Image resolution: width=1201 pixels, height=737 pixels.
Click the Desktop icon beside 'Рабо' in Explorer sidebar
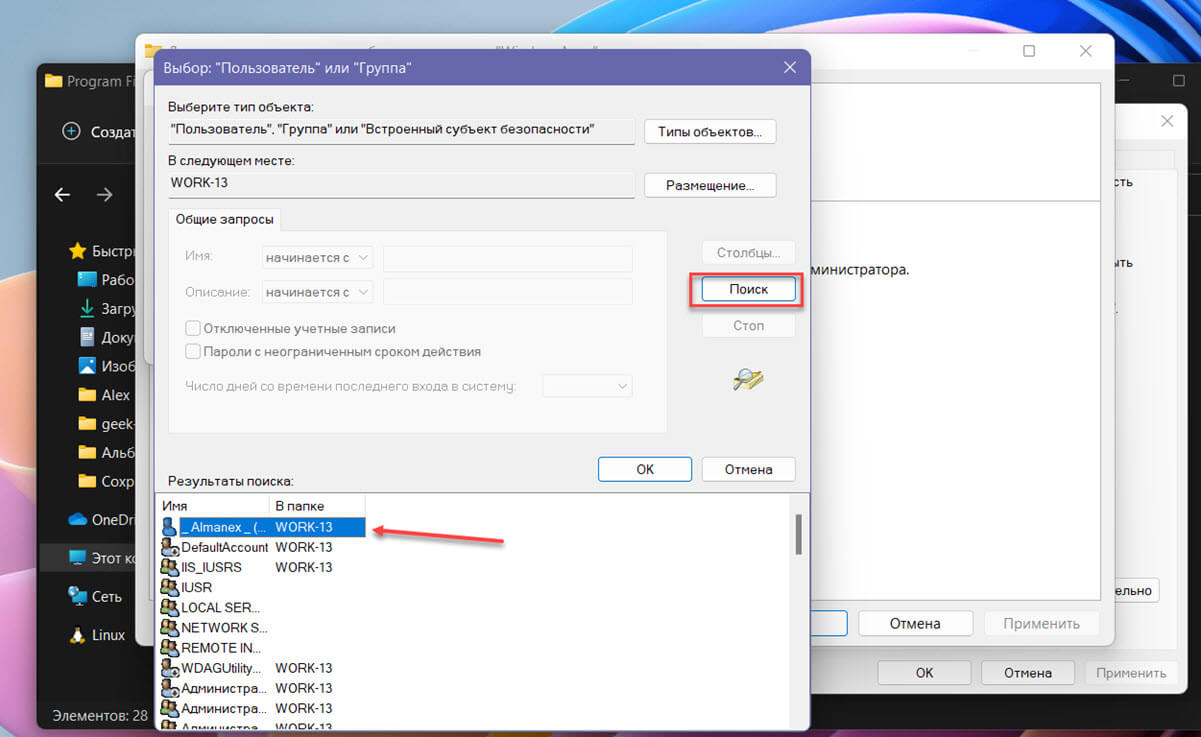click(86, 279)
